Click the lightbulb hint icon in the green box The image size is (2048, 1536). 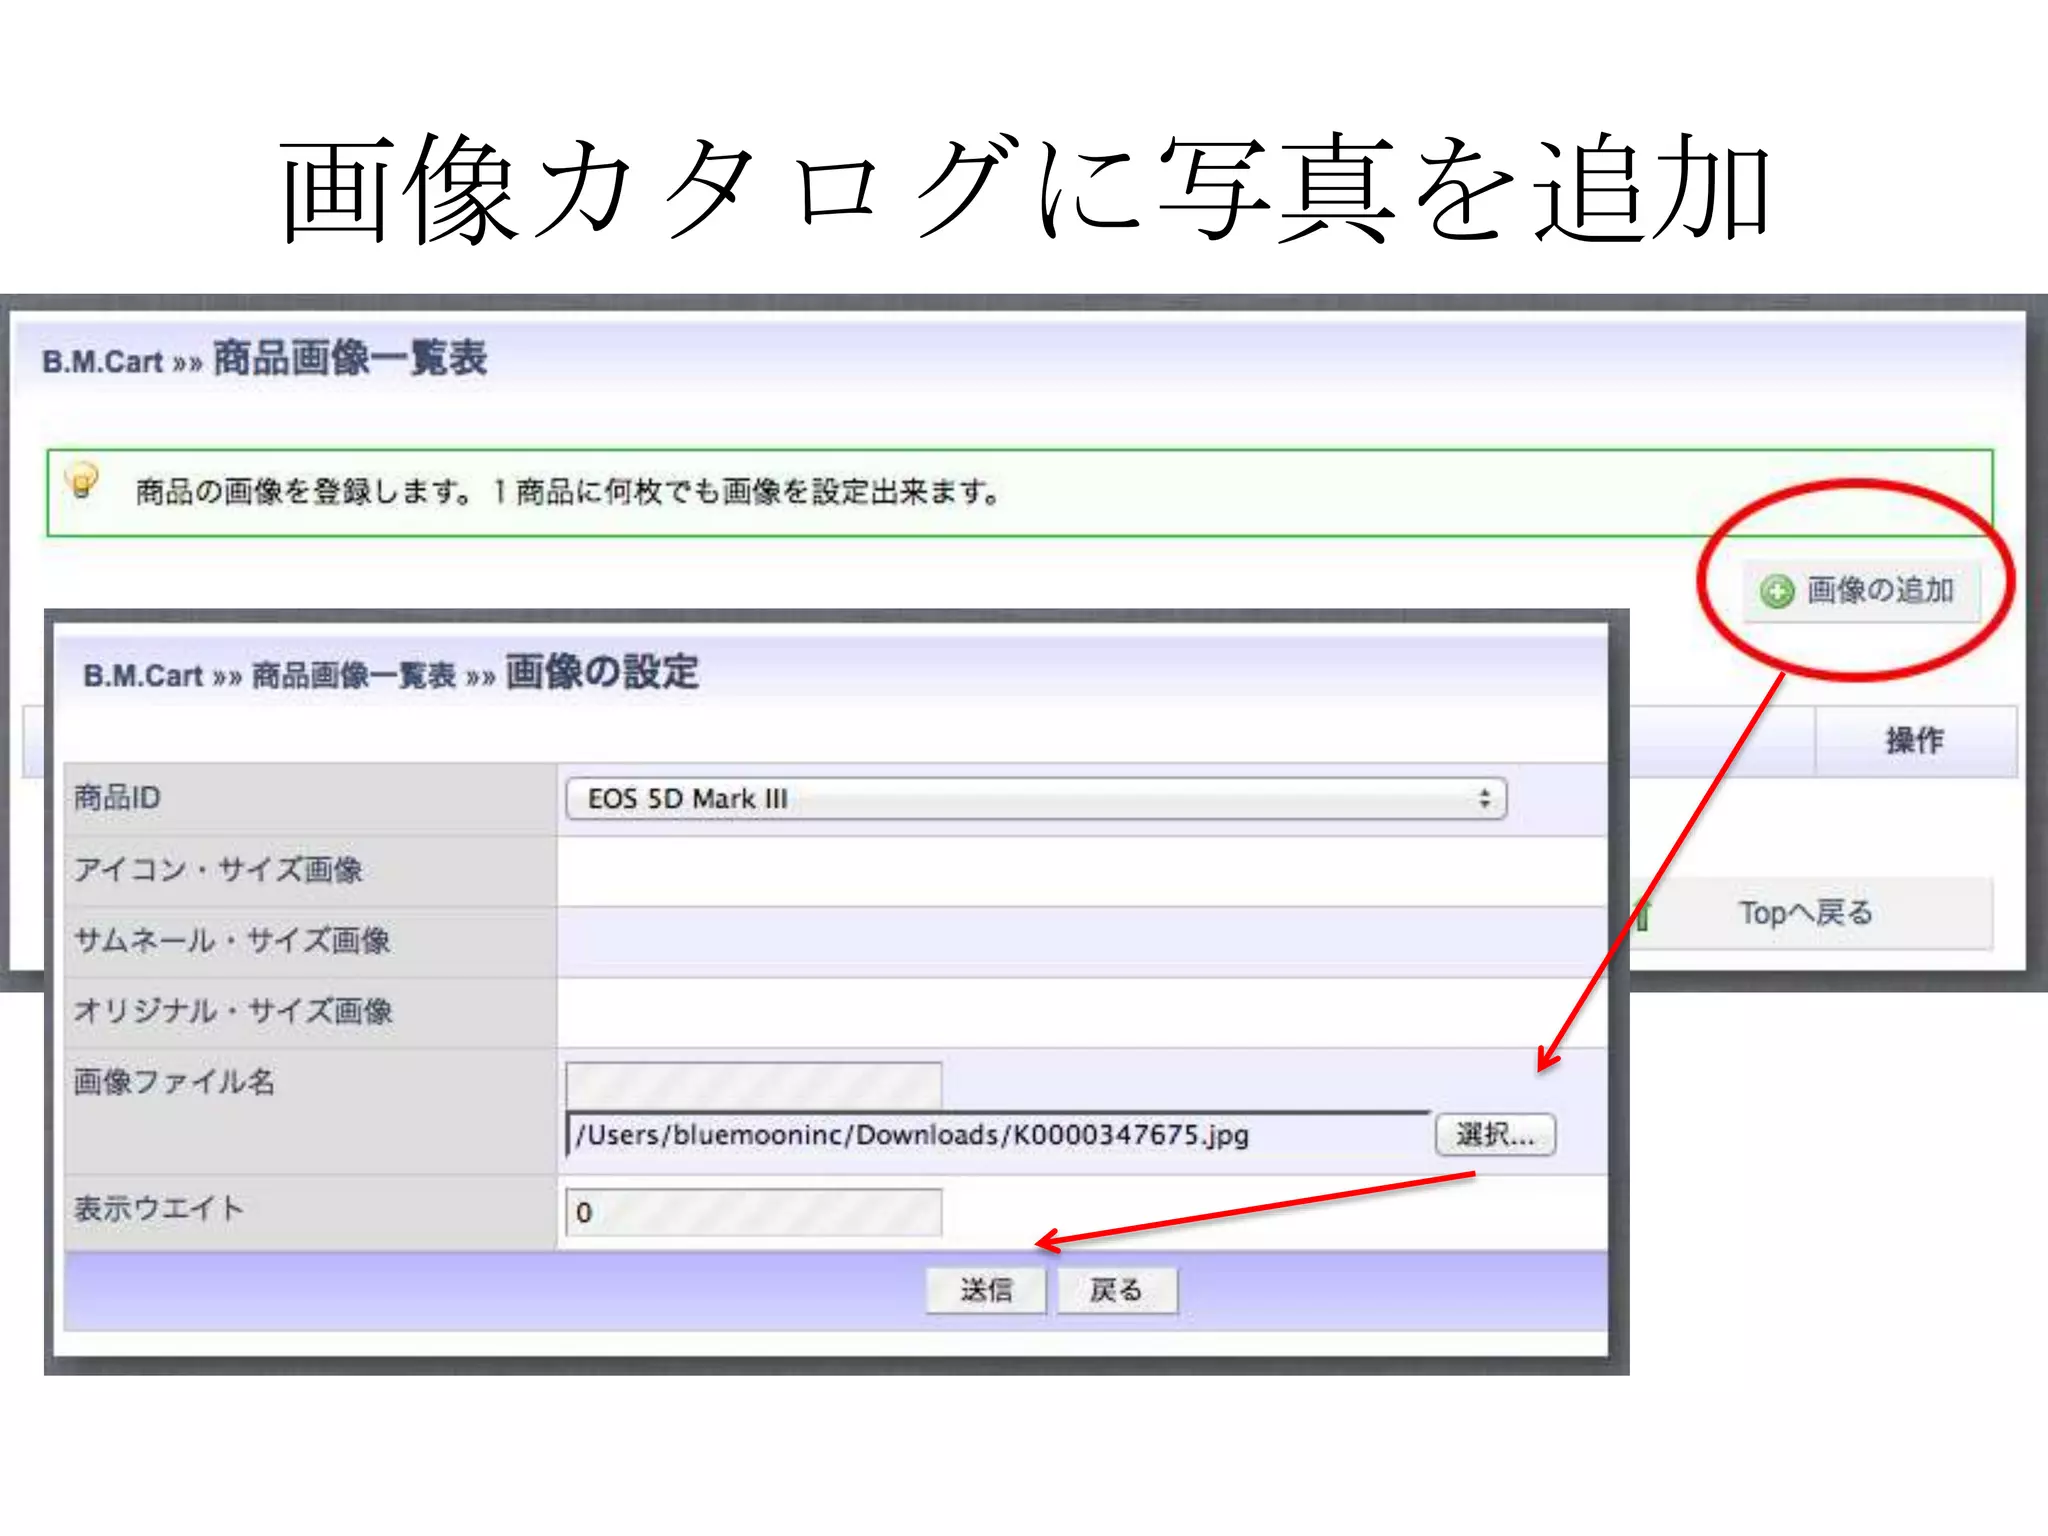[83, 480]
